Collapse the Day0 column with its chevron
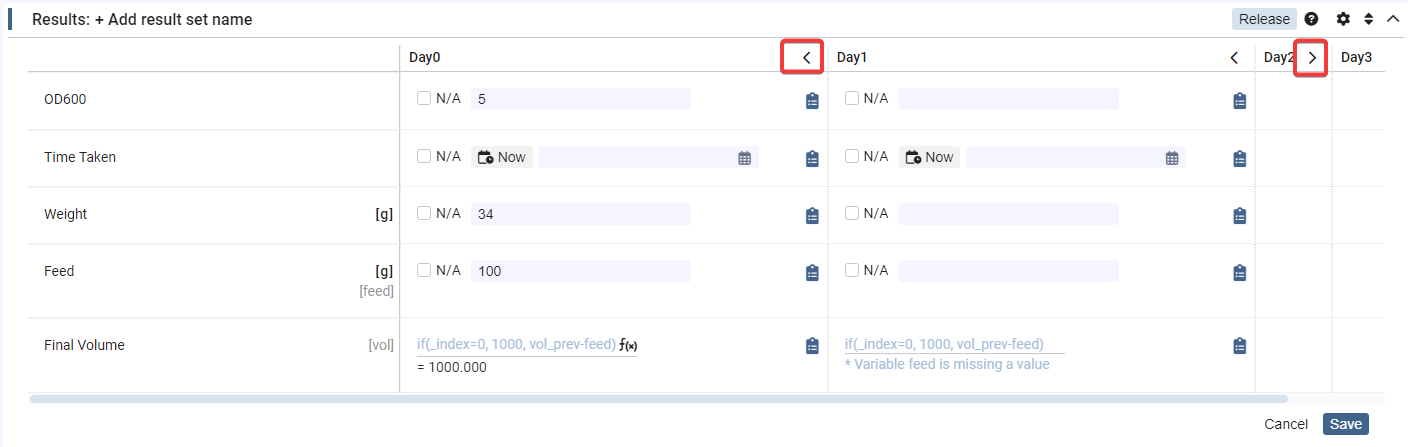This screenshot has height=447, width=1408. (x=806, y=58)
